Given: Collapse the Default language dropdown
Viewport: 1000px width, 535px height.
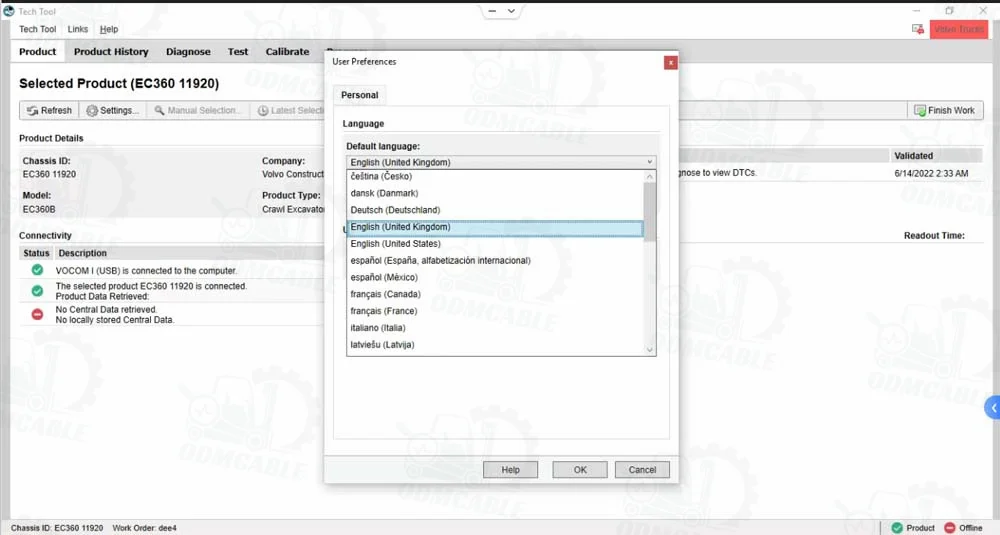Looking at the screenshot, I should 649,162.
